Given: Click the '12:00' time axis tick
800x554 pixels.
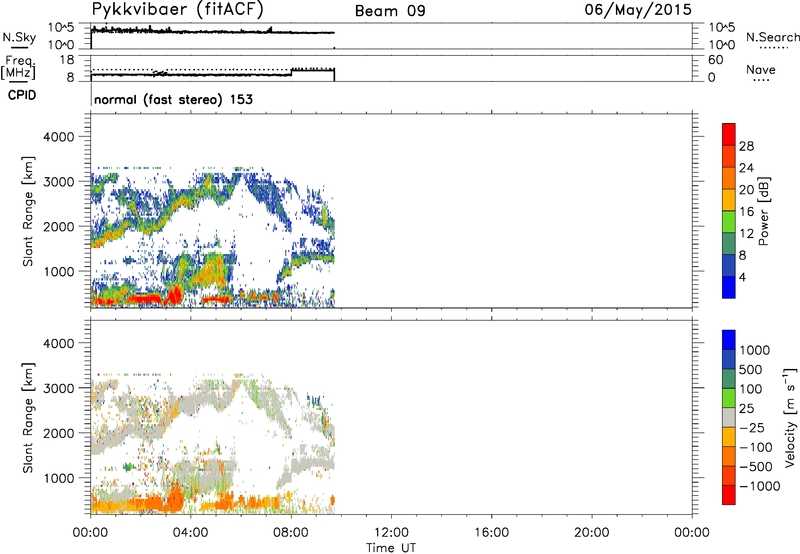Looking at the screenshot, I should [x=391, y=533].
